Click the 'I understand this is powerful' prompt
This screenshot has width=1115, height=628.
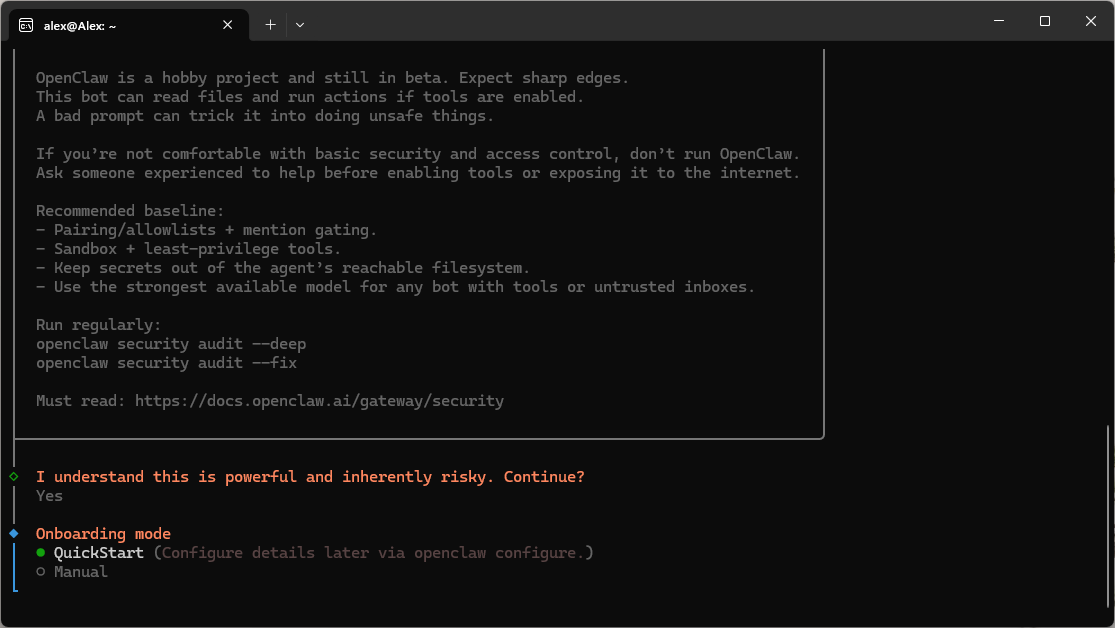pyautogui.click(x=310, y=477)
